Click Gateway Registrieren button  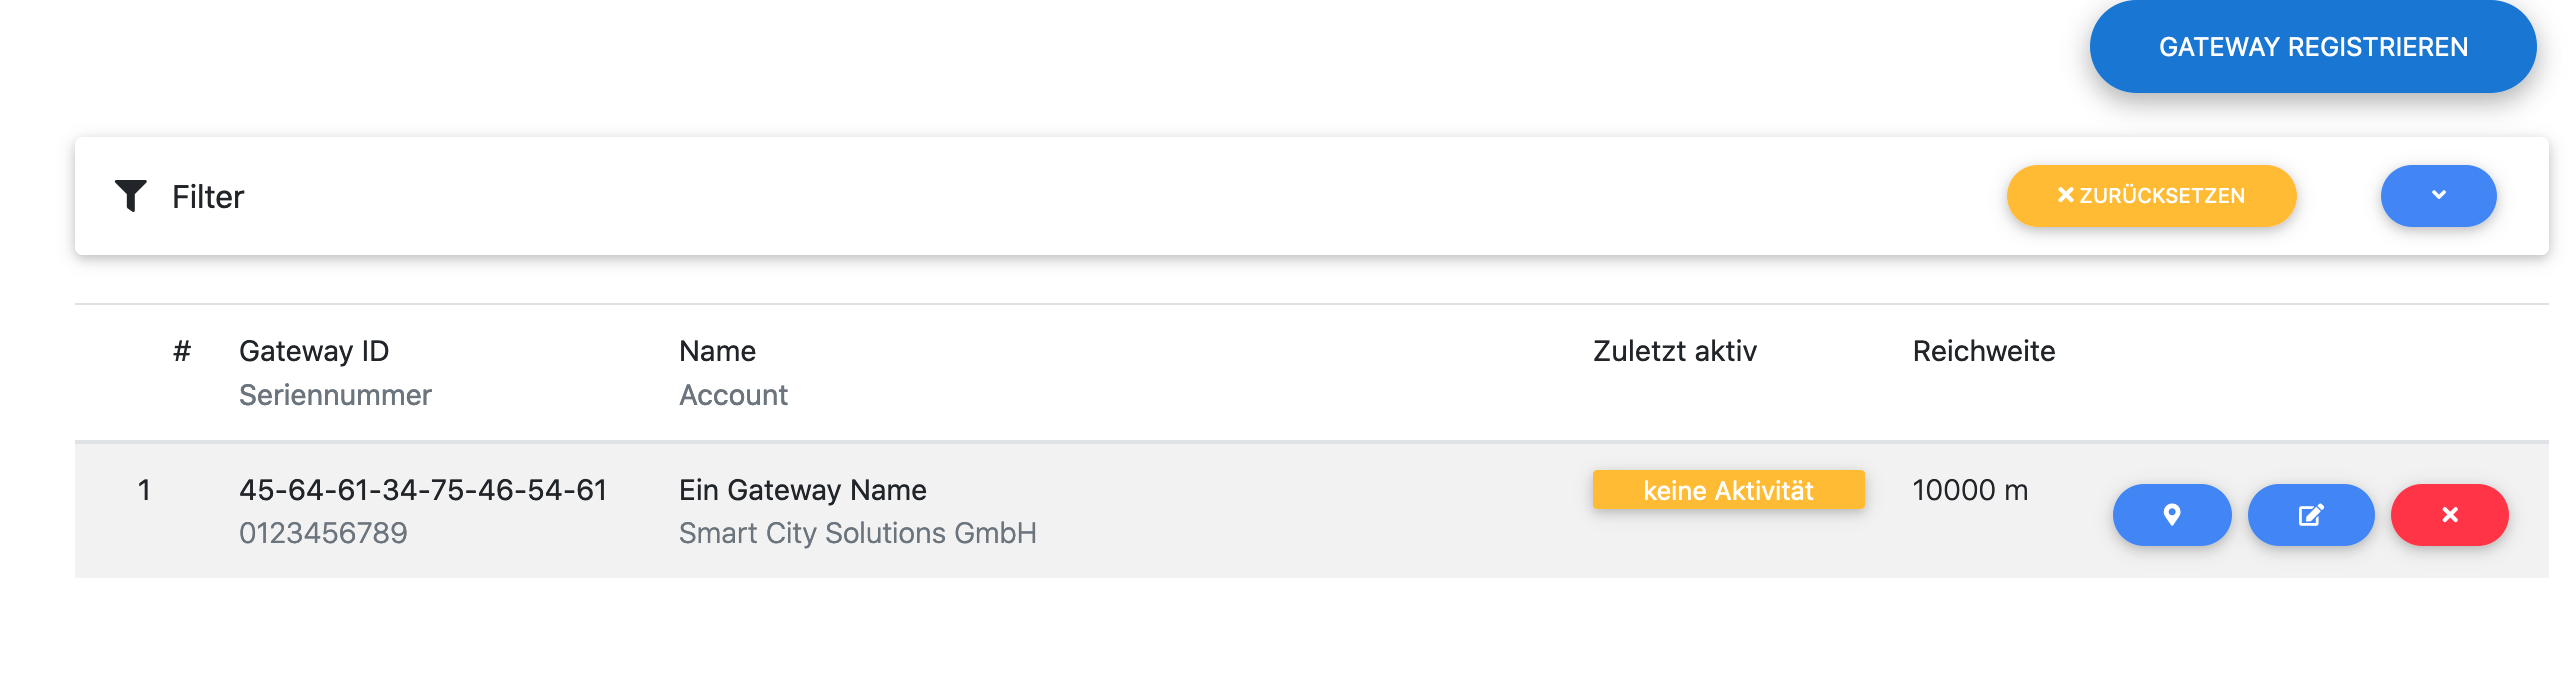tap(2312, 47)
